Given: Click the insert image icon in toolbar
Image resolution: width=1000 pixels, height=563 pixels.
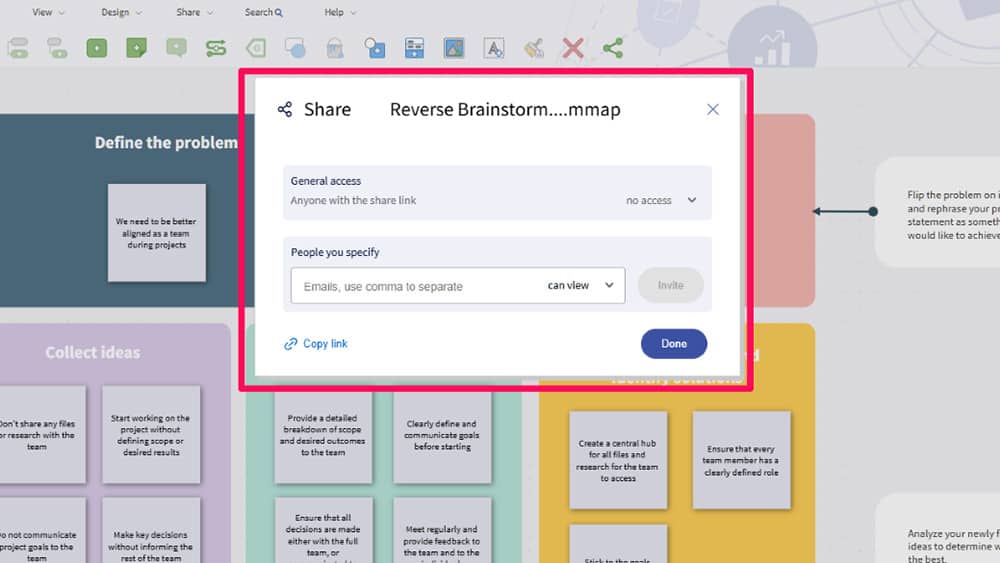Looking at the screenshot, I should (x=454, y=48).
